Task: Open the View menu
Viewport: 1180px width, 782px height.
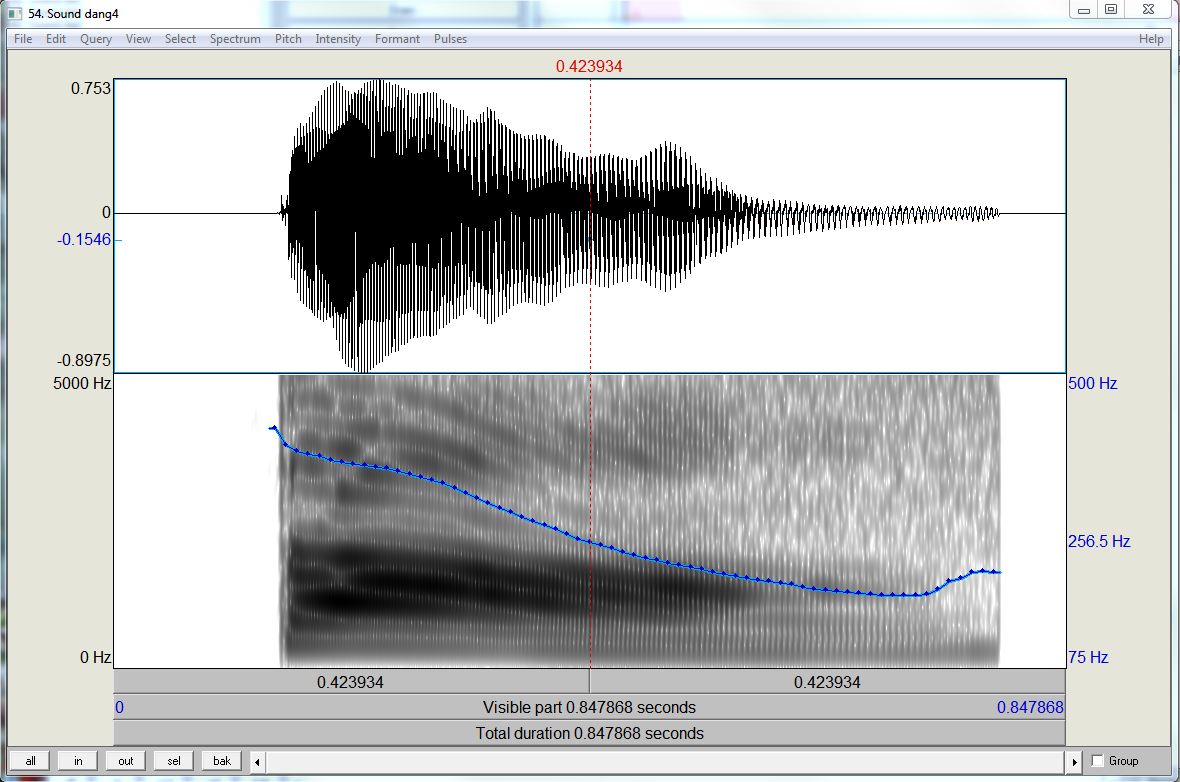Action: [x=138, y=39]
